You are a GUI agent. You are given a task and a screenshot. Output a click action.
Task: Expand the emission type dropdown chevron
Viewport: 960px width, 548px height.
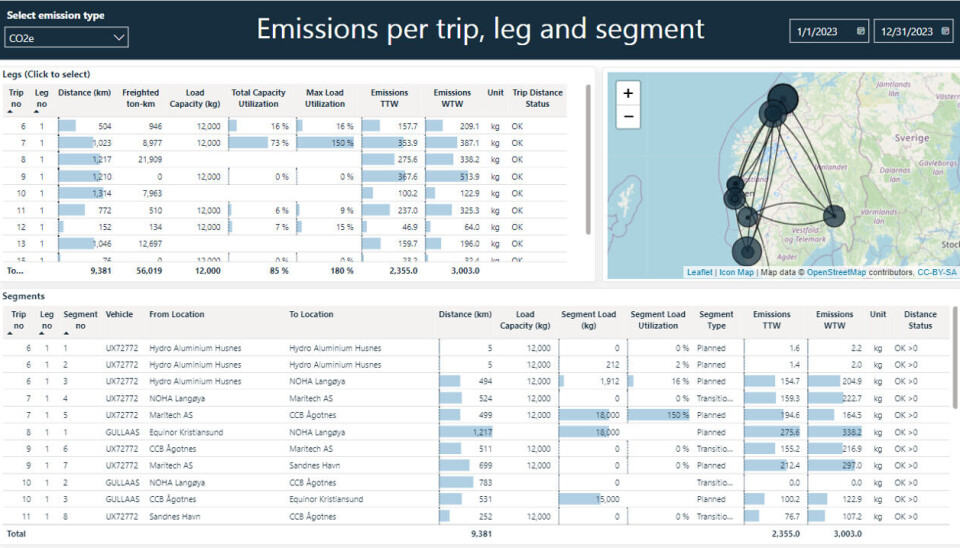pos(120,38)
